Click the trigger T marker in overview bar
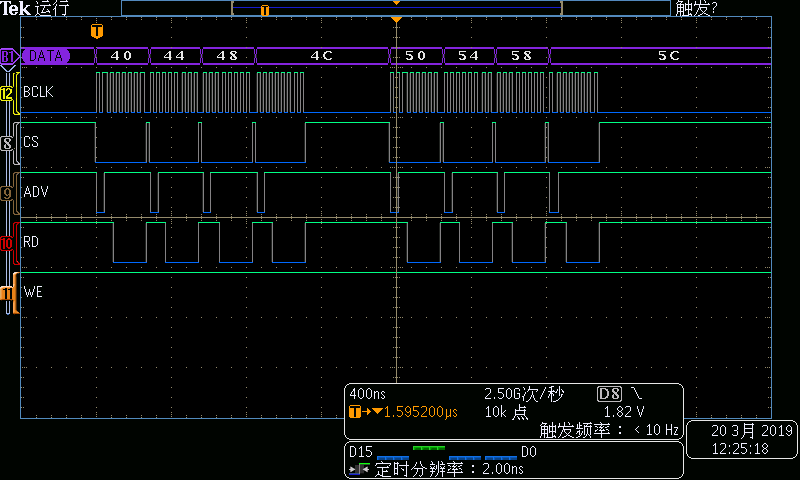 pyautogui.click(x=265, y=10)
